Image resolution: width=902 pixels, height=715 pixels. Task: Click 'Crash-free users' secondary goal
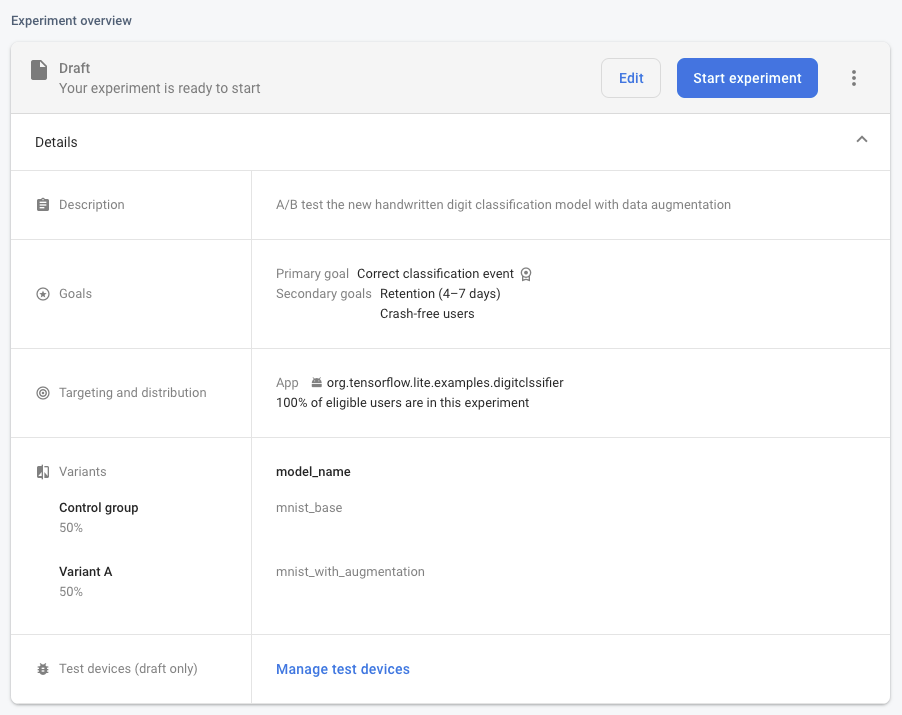[427, 314]
